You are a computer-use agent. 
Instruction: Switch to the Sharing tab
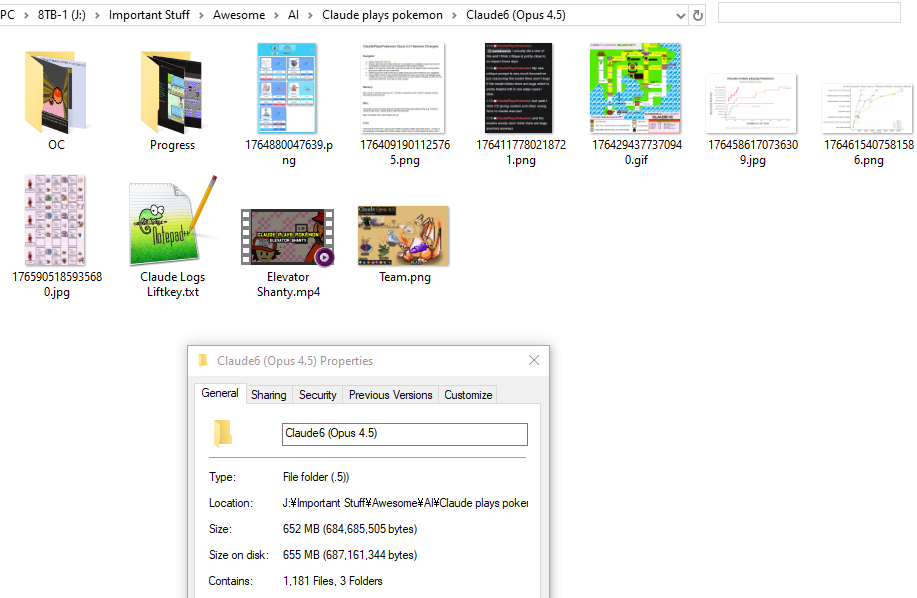pyautogui.click(x=268, y=395)
